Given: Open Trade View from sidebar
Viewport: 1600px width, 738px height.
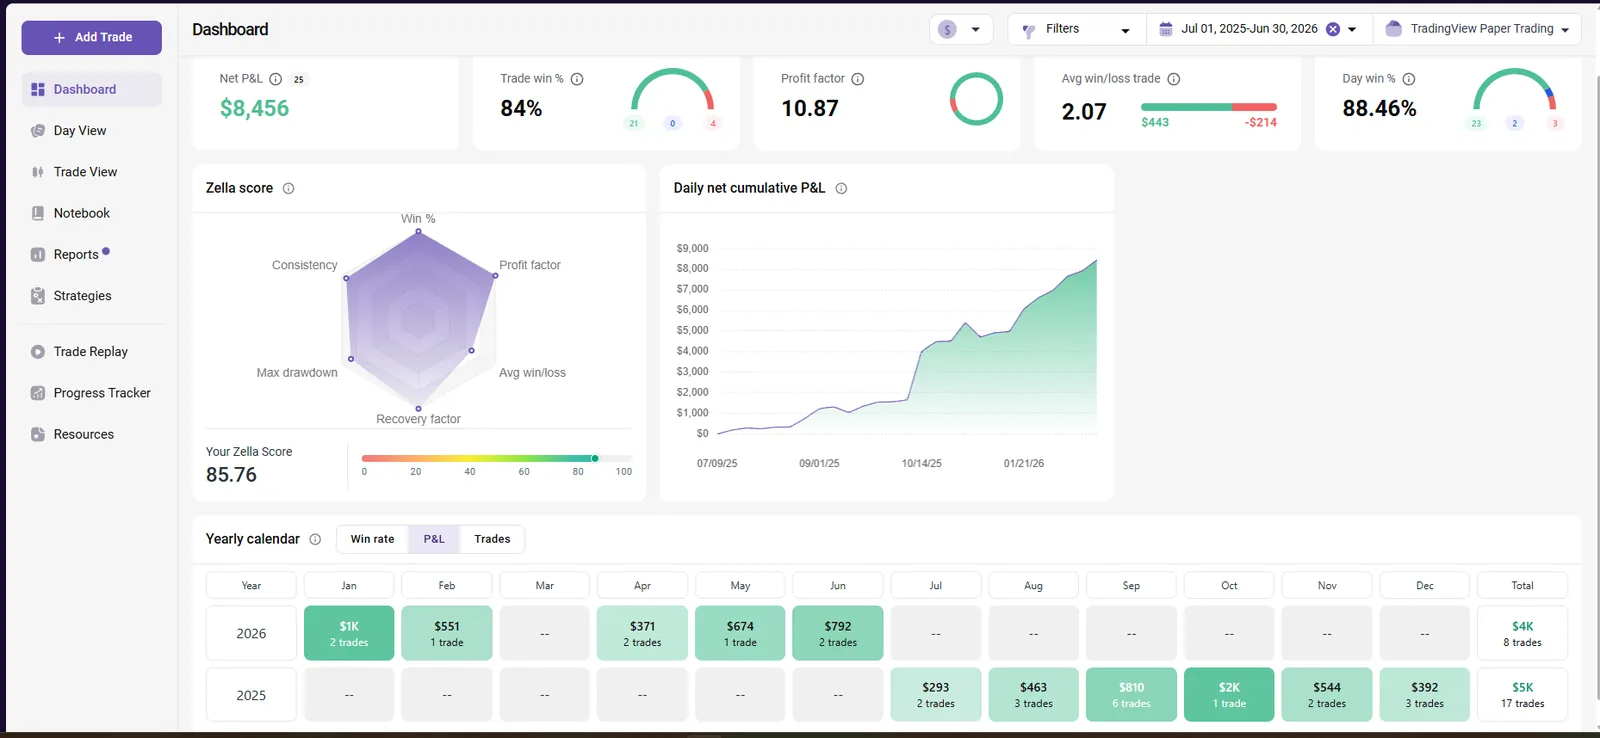Looking at the screenshot, I should (92, 172).
